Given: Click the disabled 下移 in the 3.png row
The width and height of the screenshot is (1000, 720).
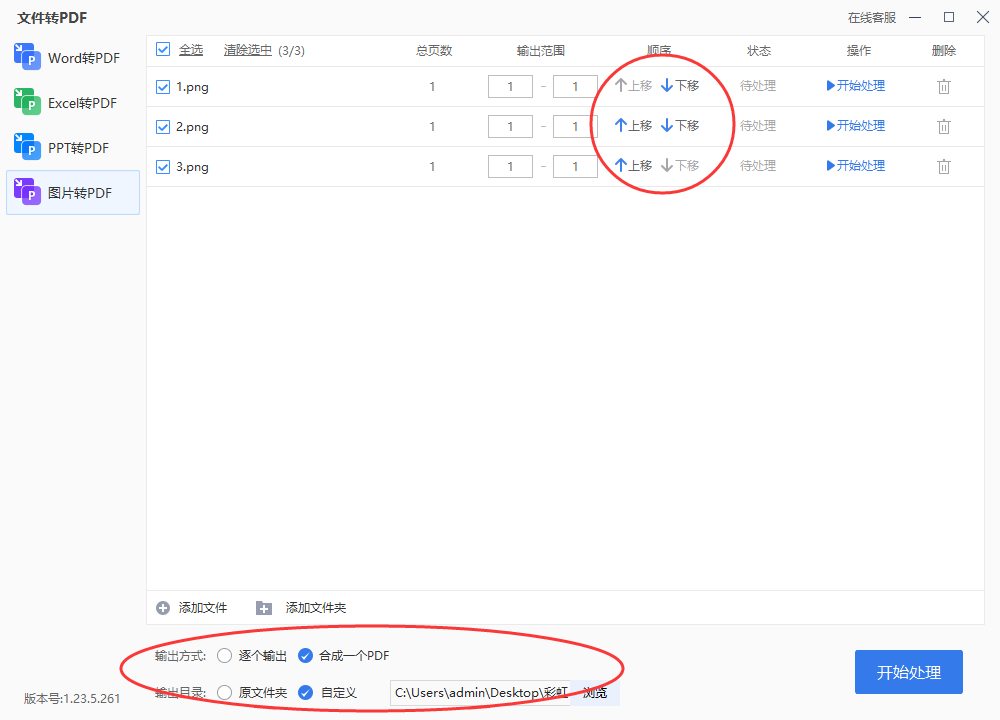Looking at the screenshot, I should point(680,166).
